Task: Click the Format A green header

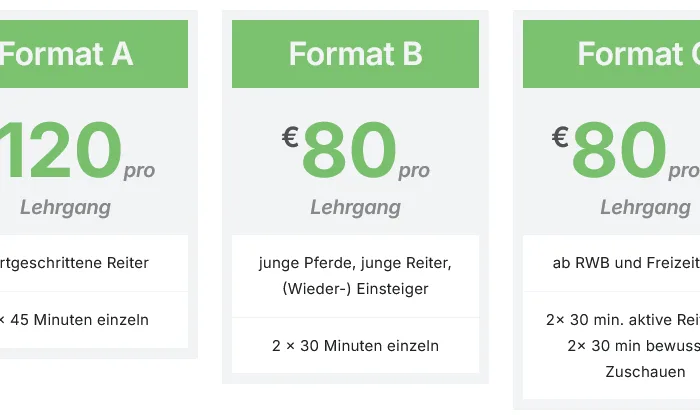Action: 90,54
